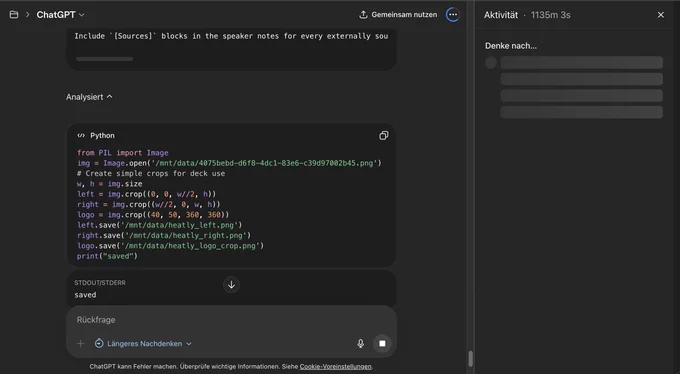The image size is (680, 374).
Task: Click the scroll-to-bottom arrow button
Action: click(x=231, y=285)
